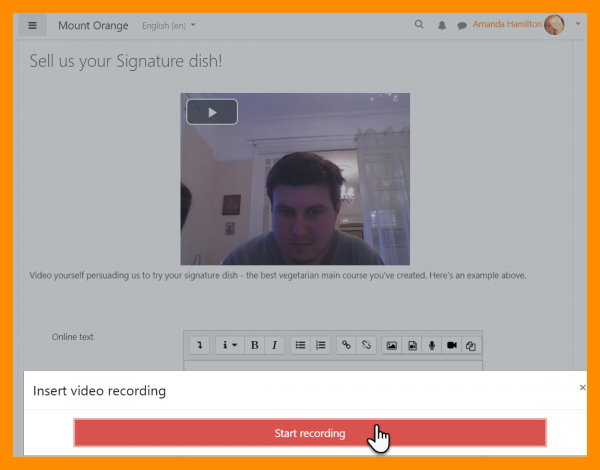Open Amanda Hamilton's profile link
Image resolution: width=600 pixels, height=470 pixels.
pyautogui.click(x=508, y=25)
